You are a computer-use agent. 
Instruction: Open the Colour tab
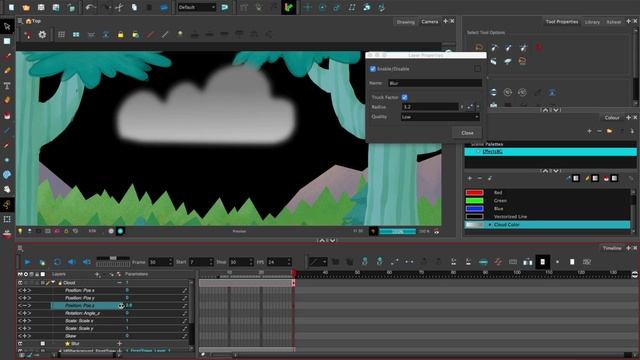point(611,118)
